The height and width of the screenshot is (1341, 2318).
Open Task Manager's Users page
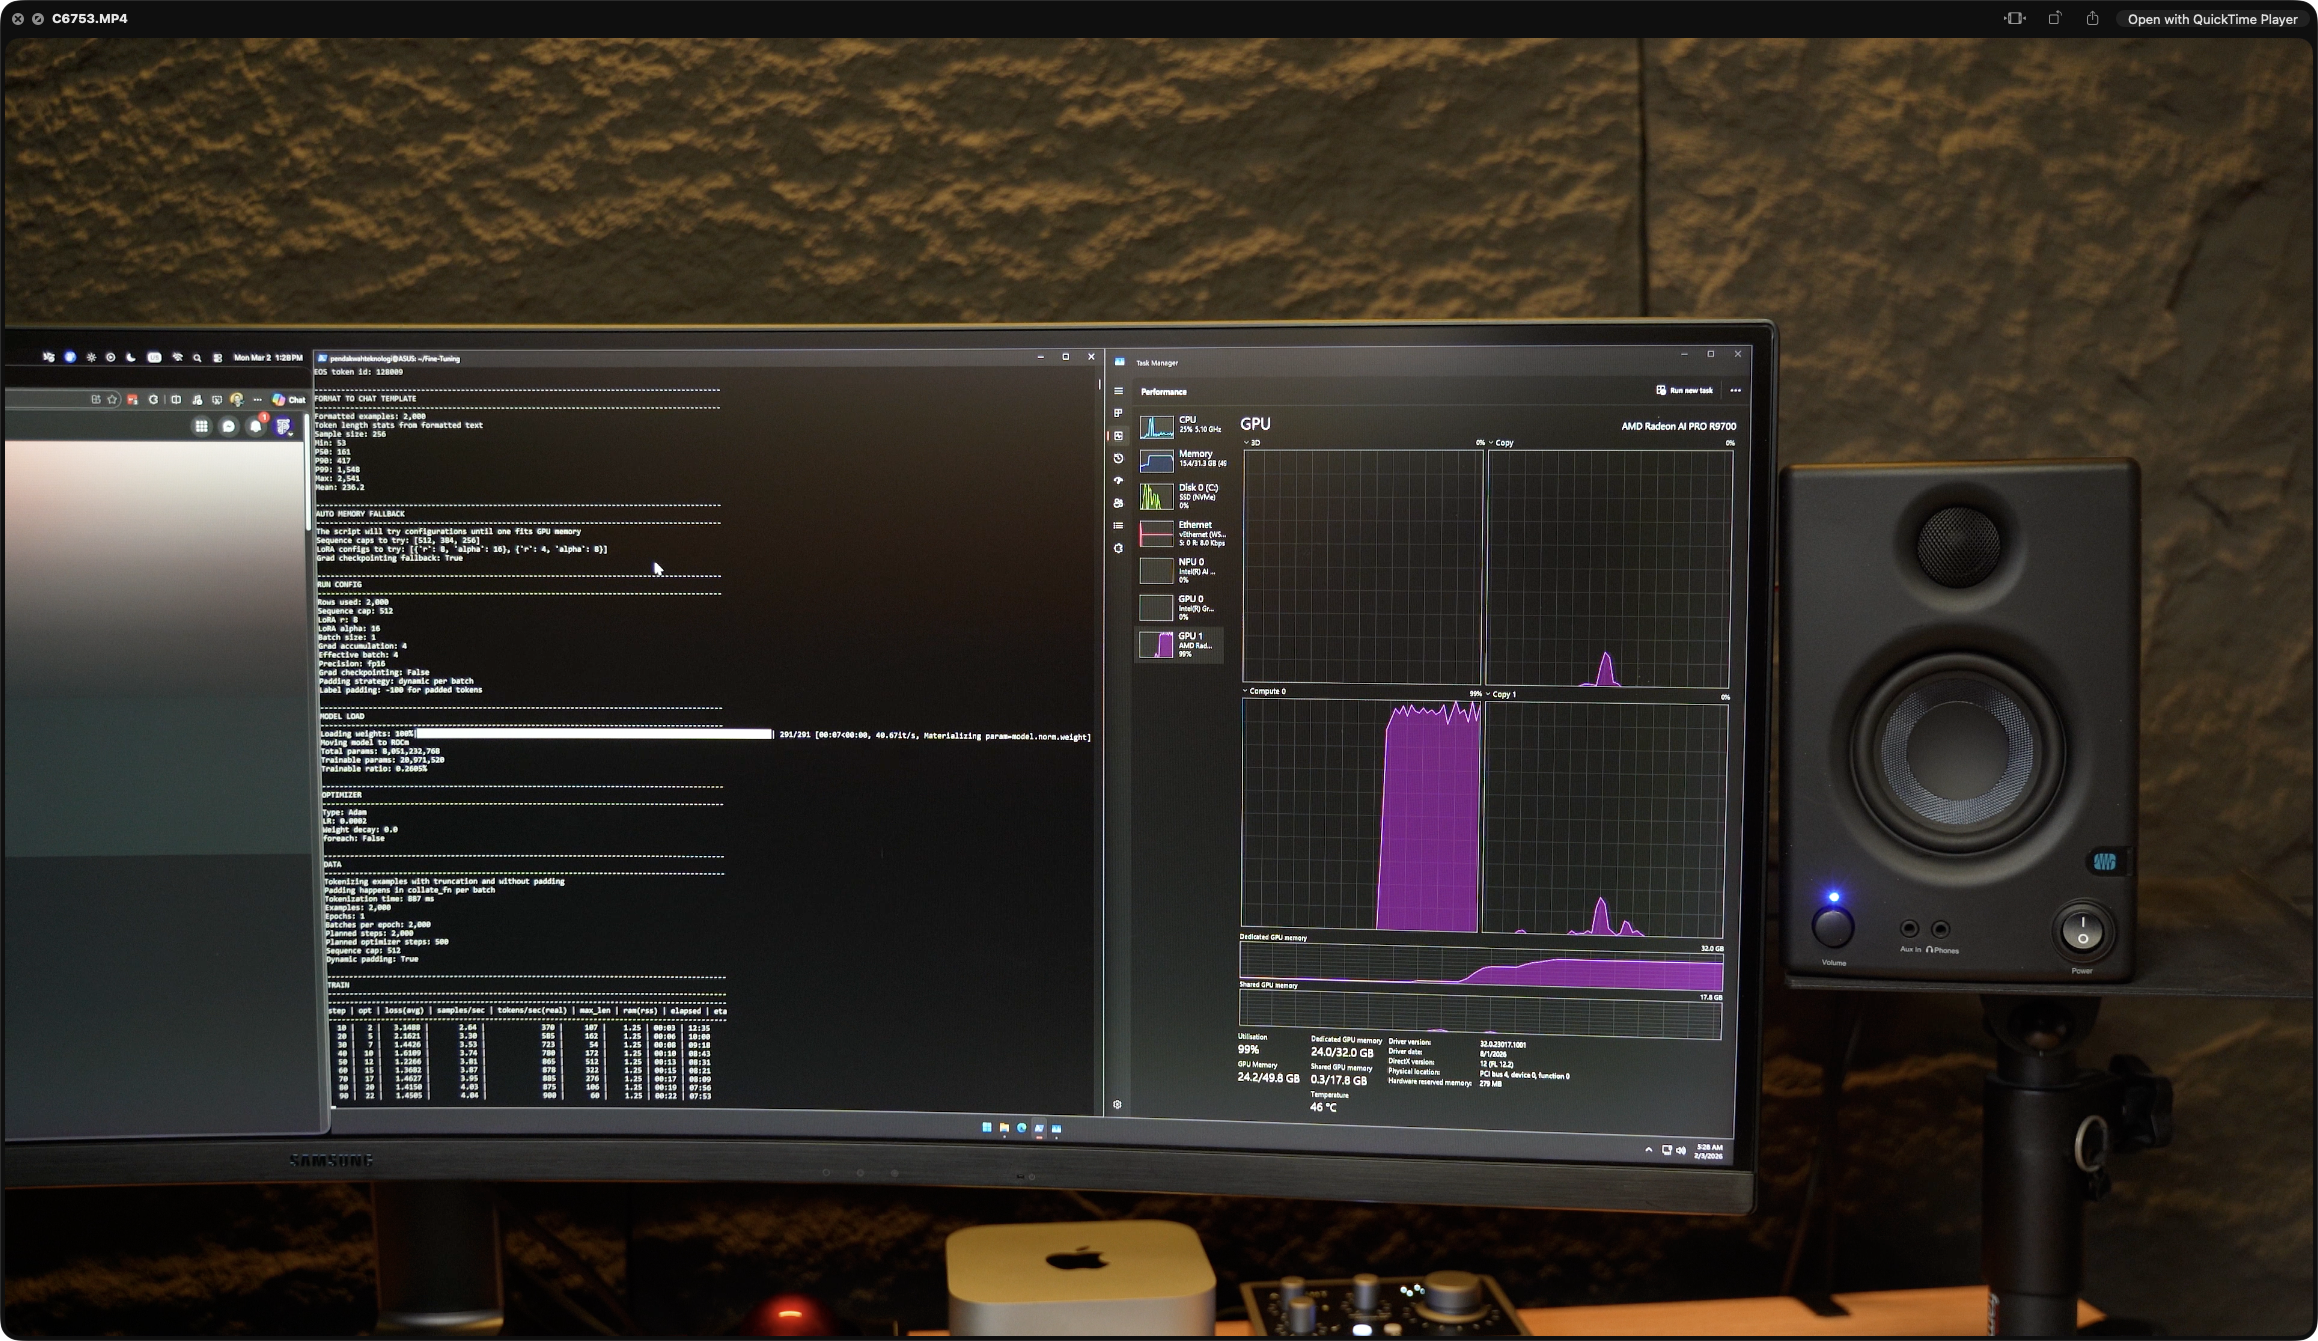[1117, 503]
